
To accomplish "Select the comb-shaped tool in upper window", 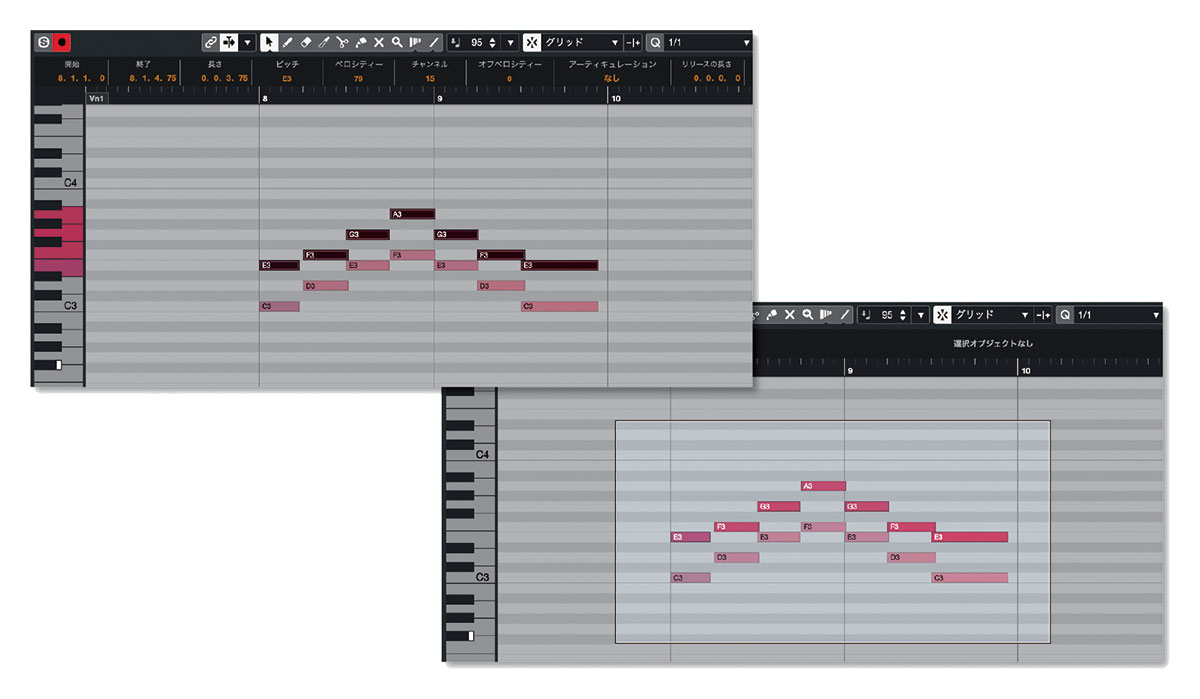I will pos(414,42).
